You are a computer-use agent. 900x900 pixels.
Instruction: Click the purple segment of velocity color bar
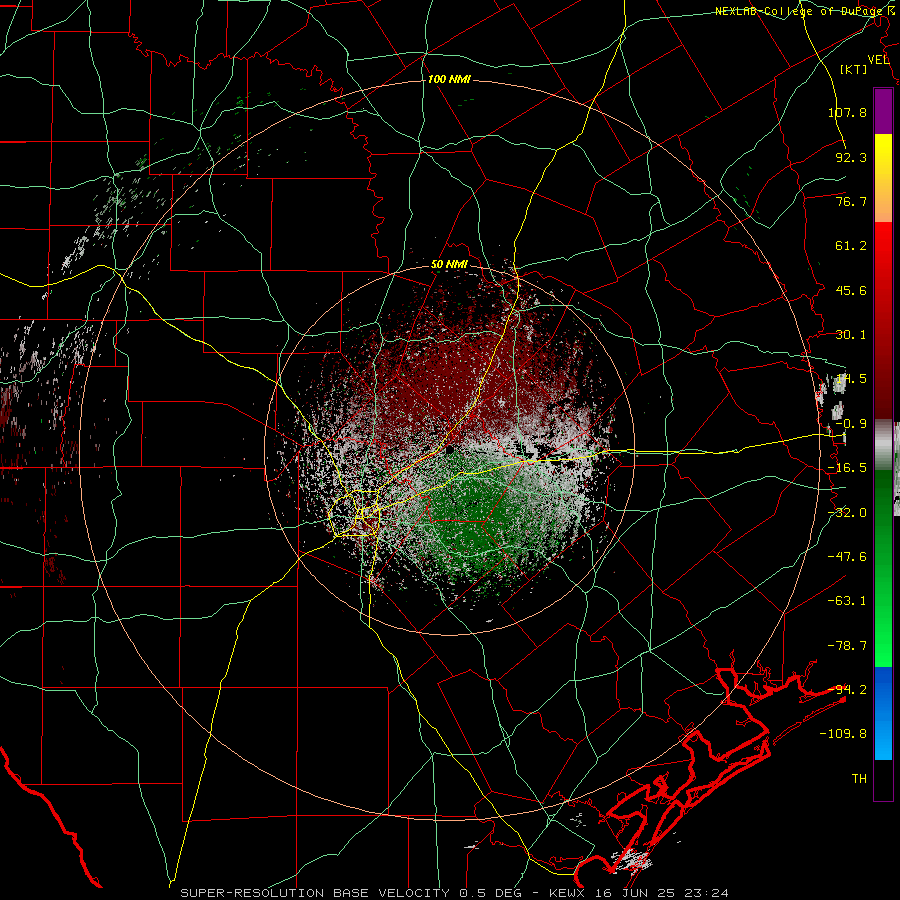click(883, 111)
